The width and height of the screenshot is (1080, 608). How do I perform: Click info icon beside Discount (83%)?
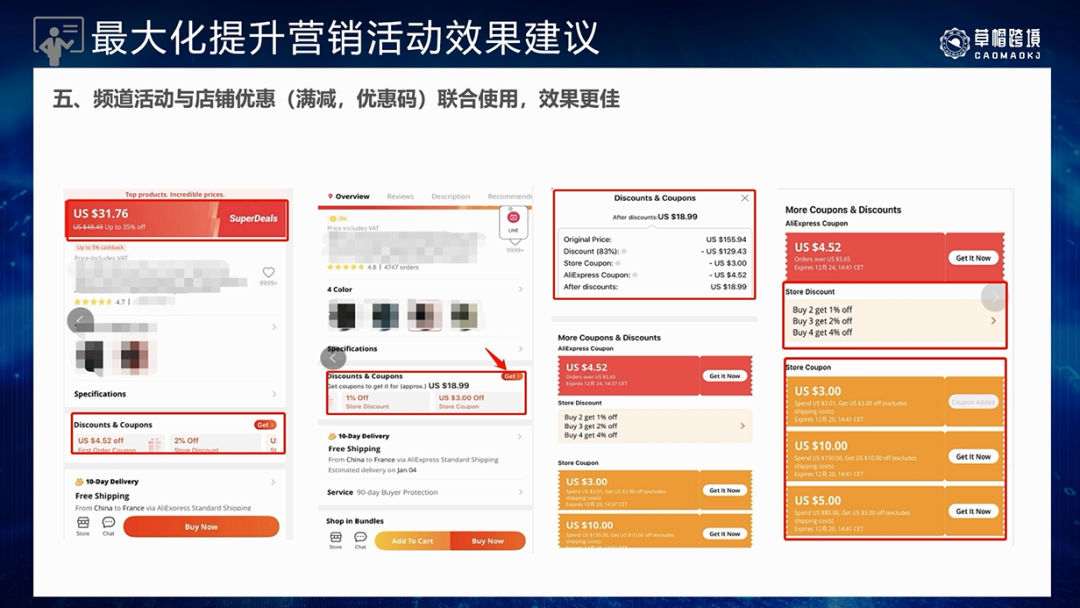point(624,251)
